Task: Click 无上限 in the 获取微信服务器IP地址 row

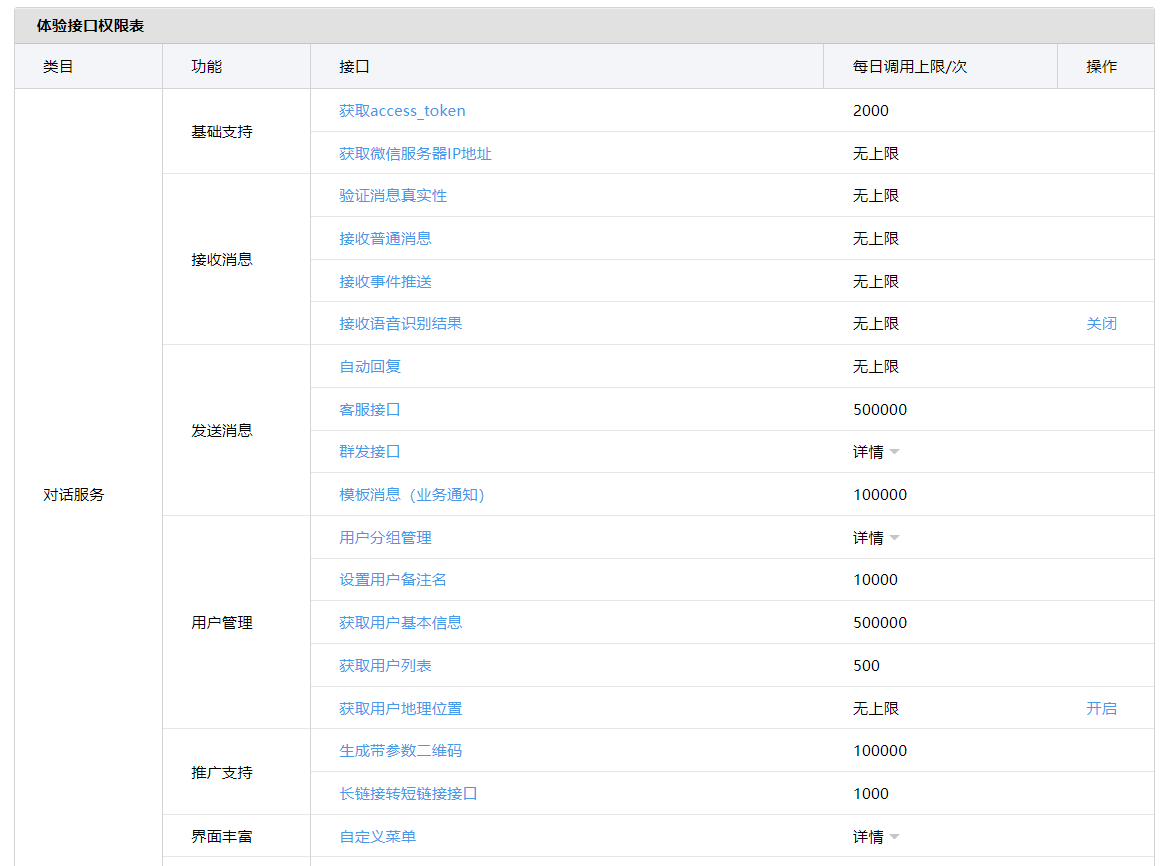Action: 875,154
